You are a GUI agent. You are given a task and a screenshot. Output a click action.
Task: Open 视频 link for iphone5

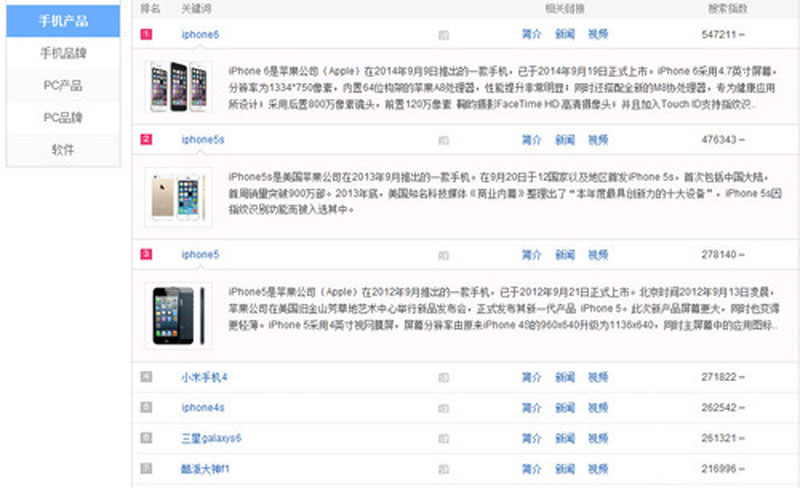tap(598, 255)
